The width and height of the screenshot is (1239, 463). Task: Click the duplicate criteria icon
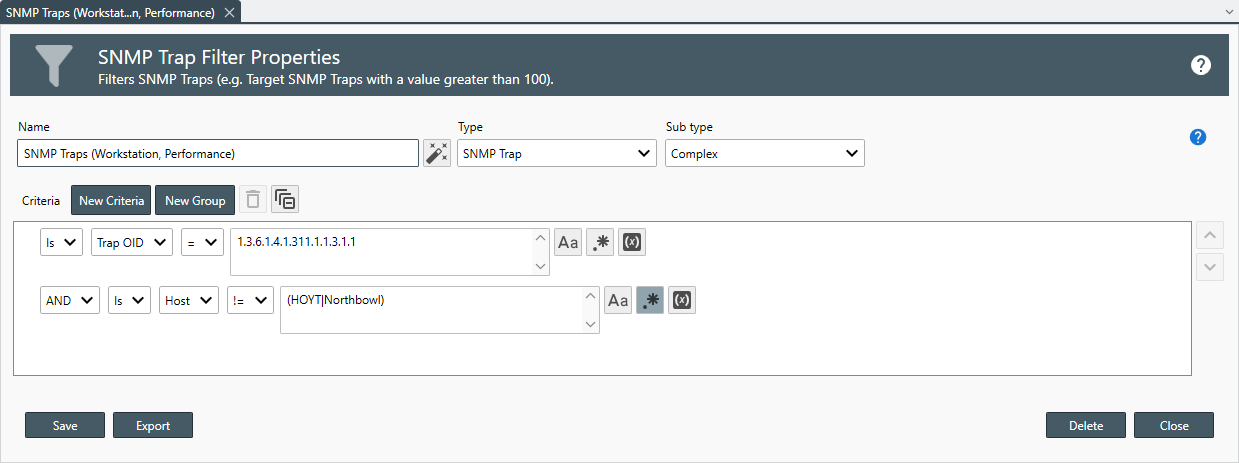[x=285, y=200]
